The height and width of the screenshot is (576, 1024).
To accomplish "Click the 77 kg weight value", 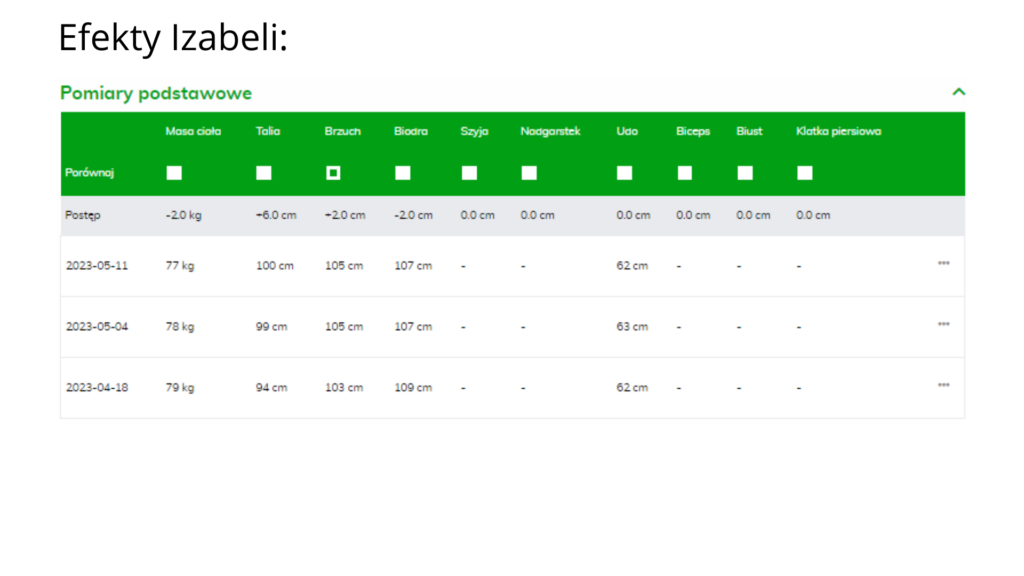I will coord(180,266).
